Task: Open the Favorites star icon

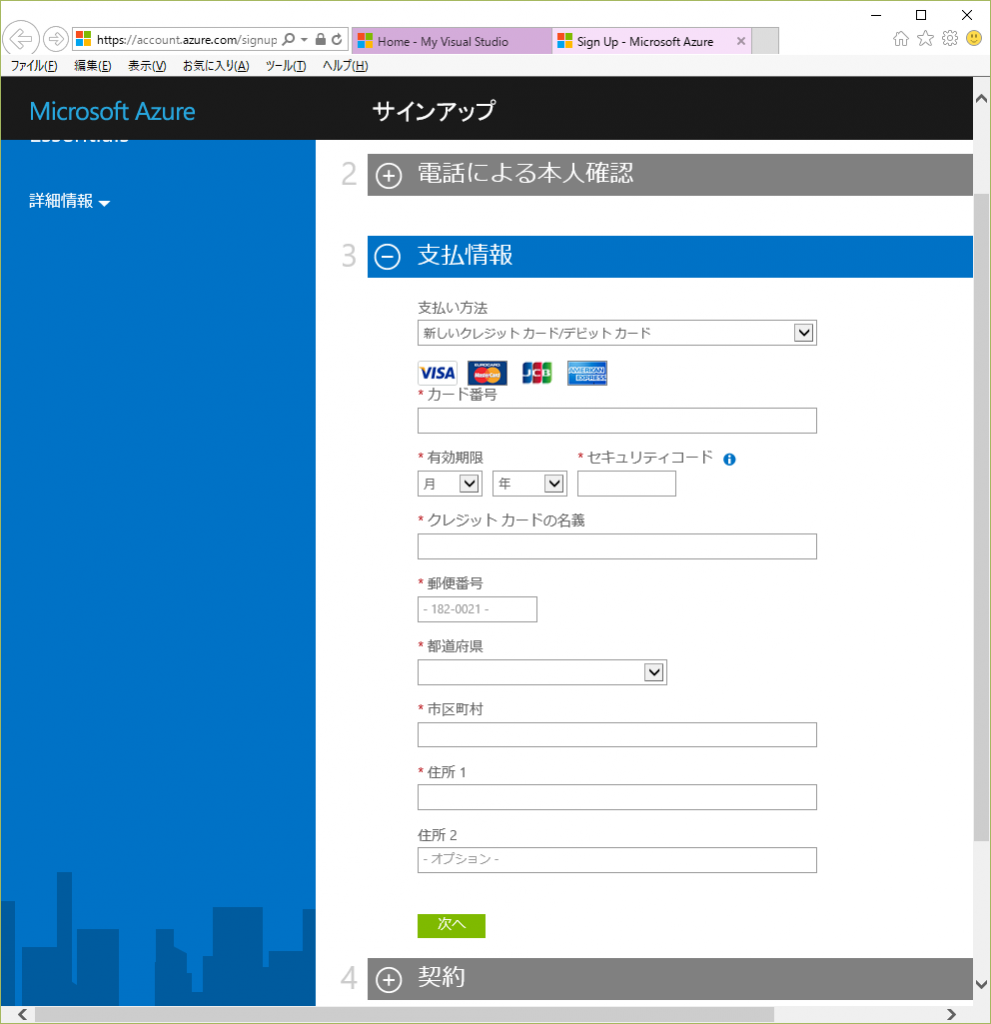Action: [x=925, y=39]
